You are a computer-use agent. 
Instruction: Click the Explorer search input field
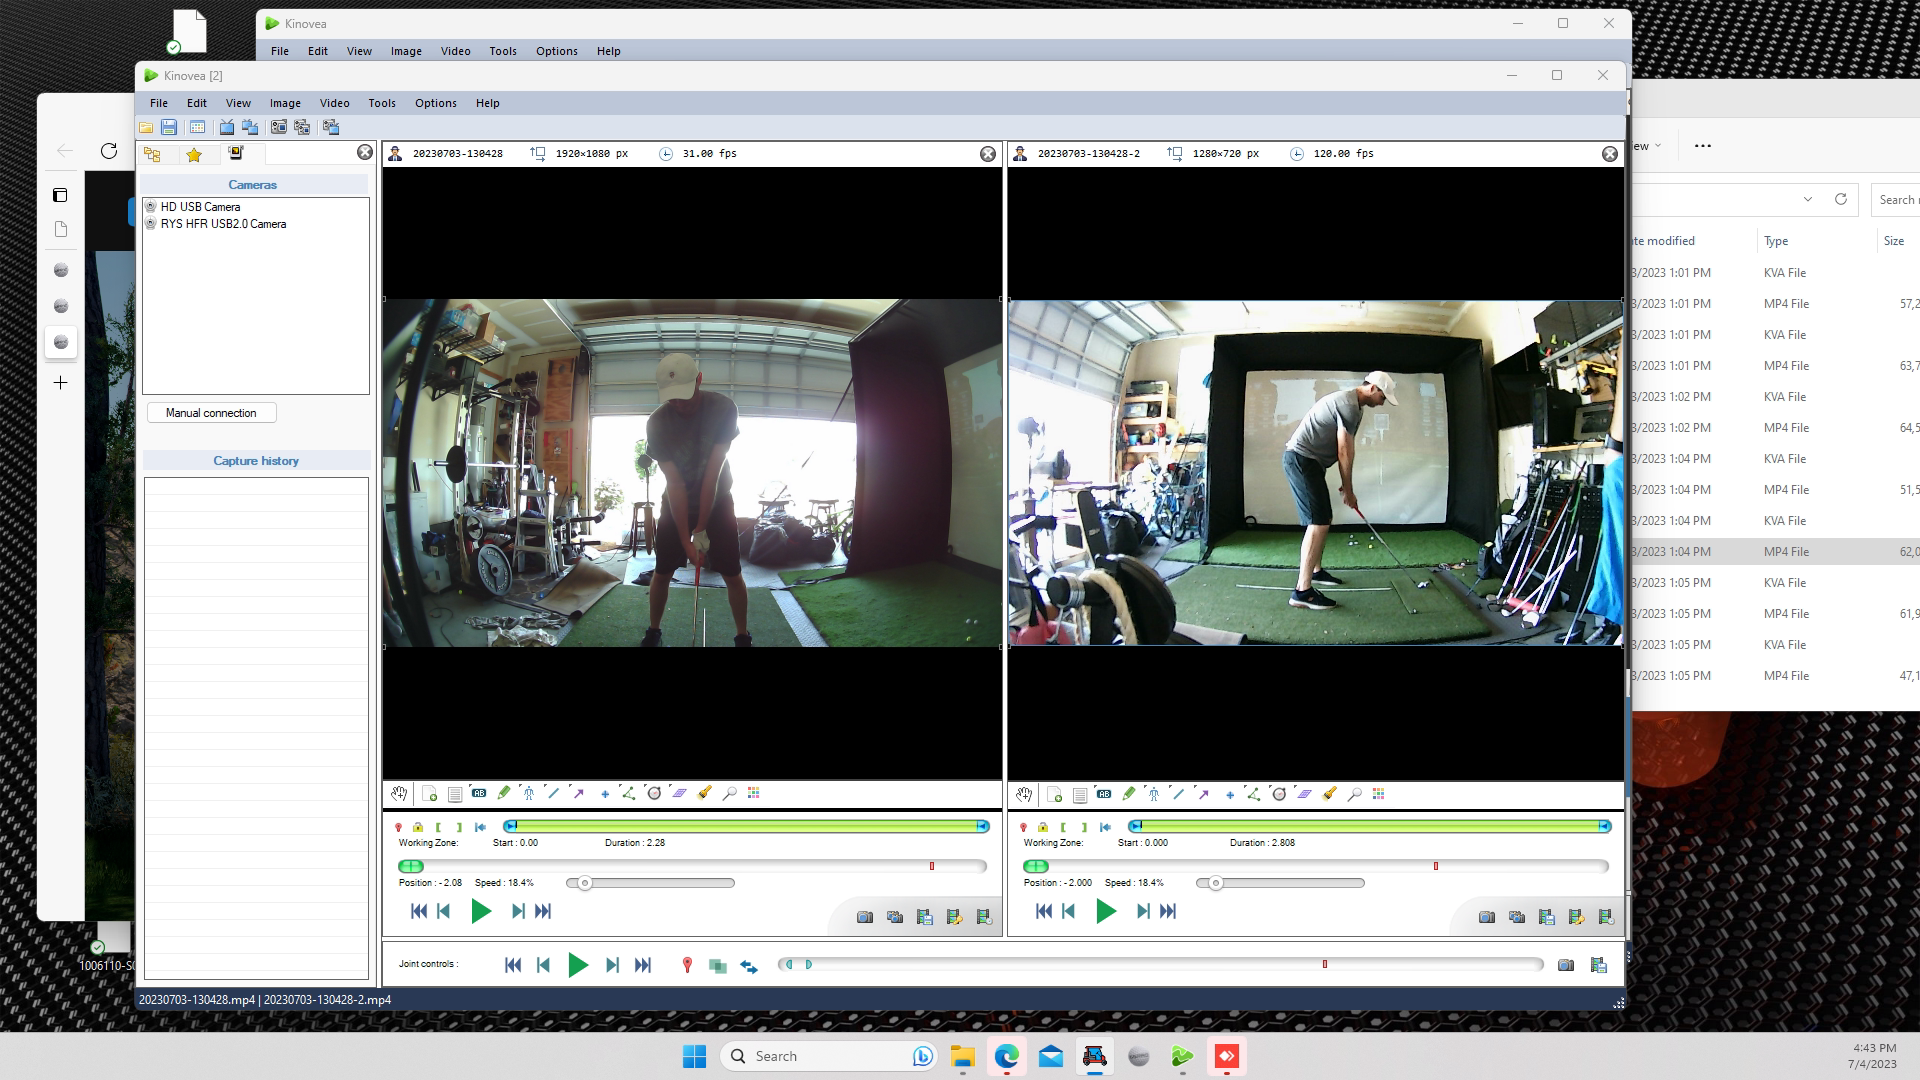coord(1898,199)
